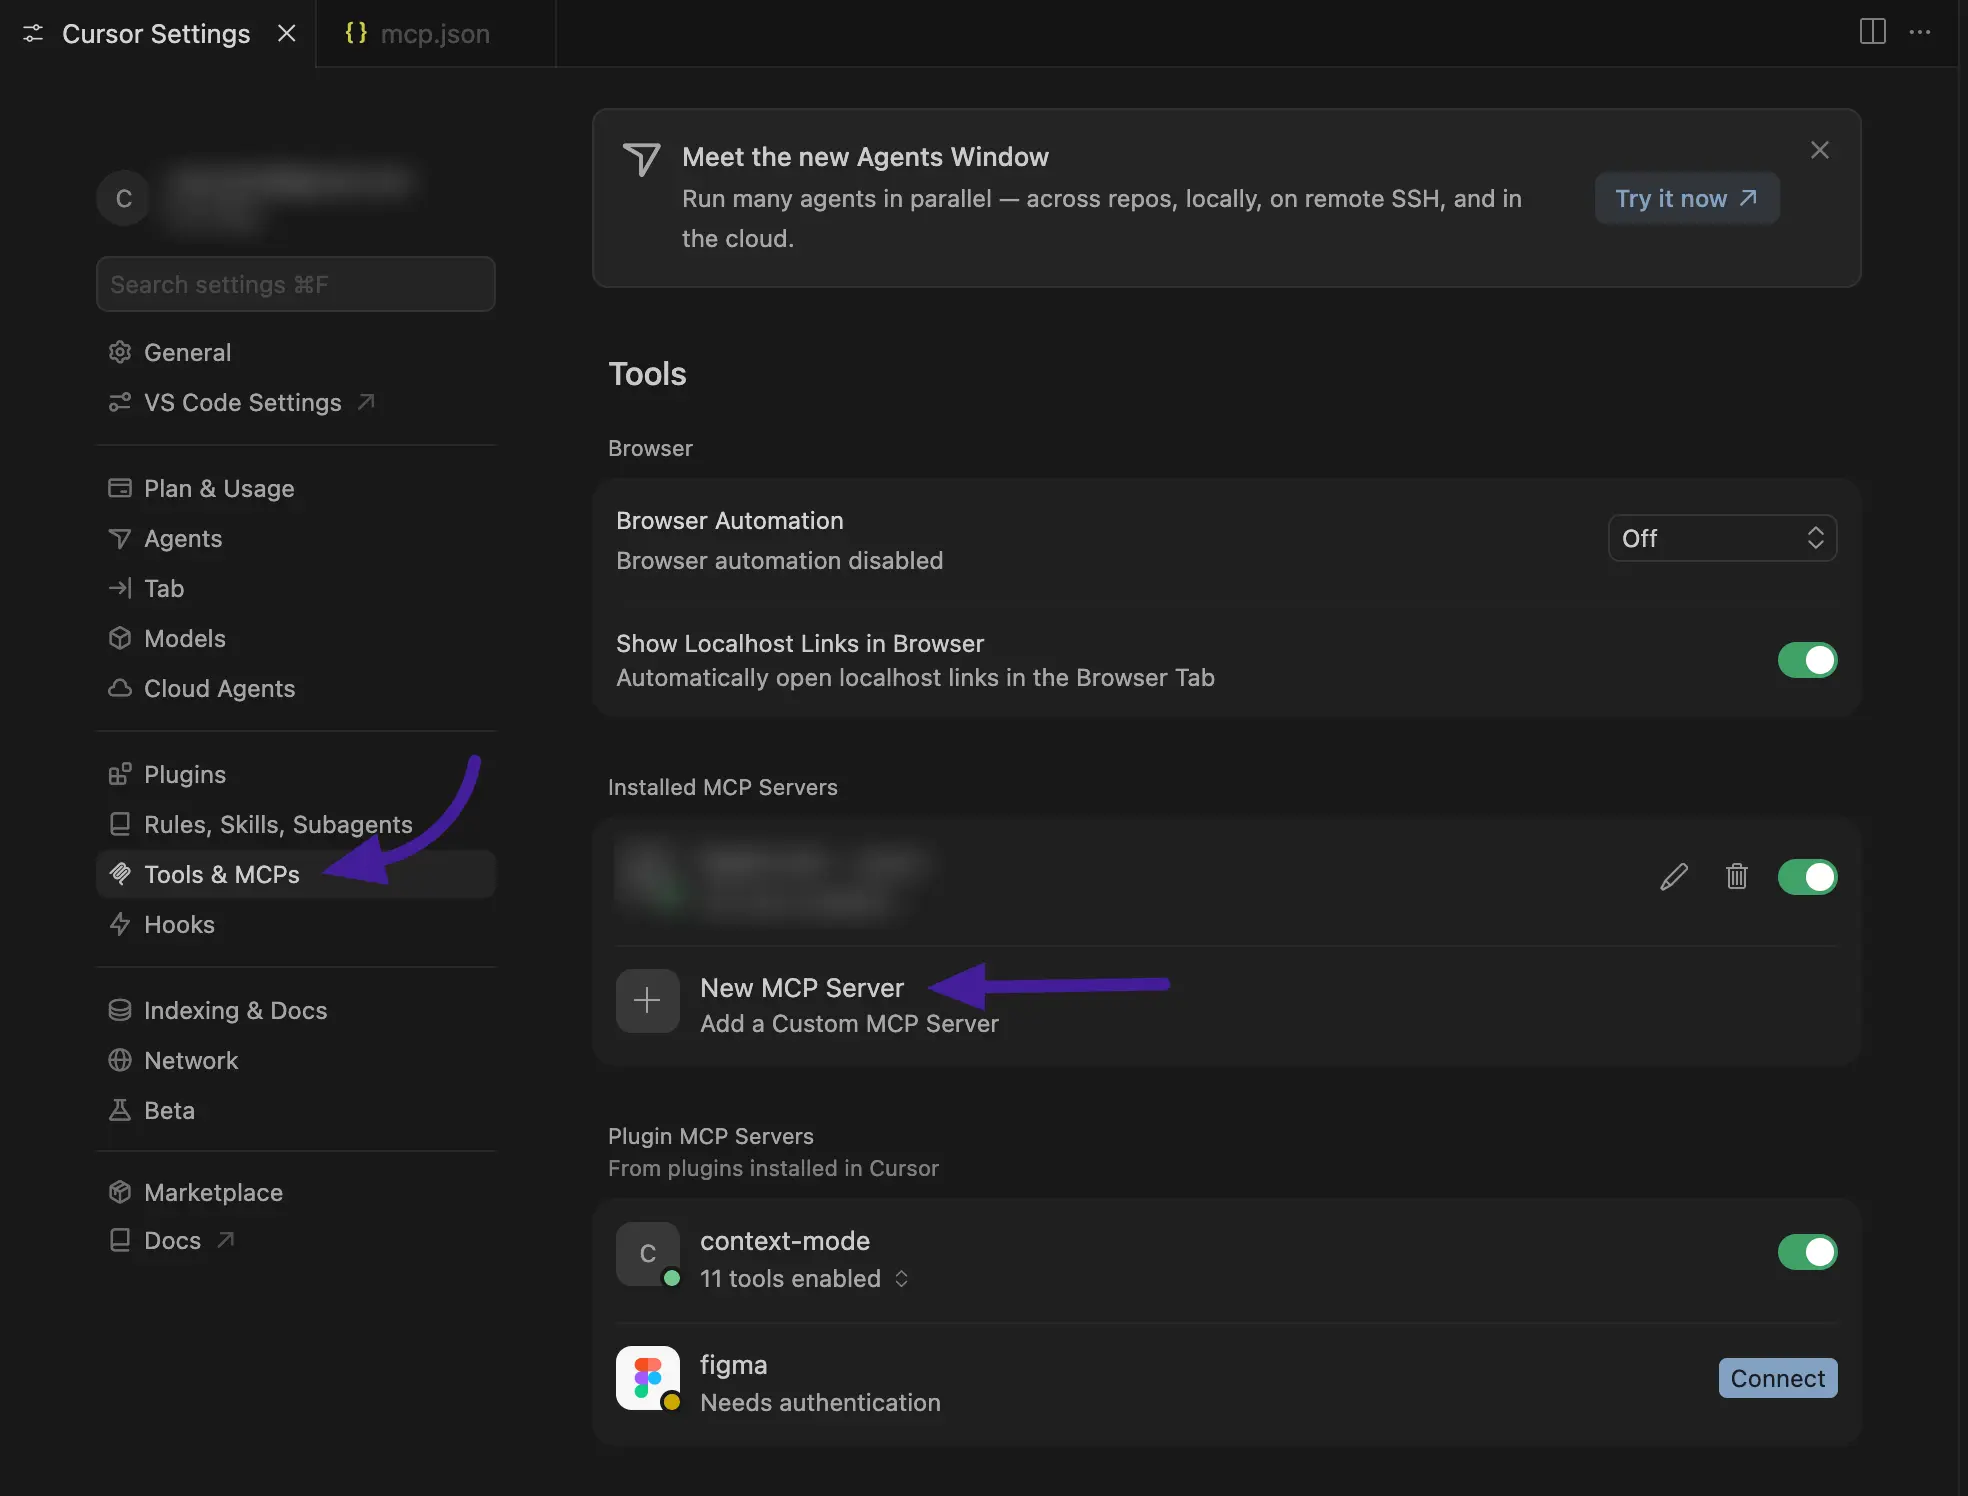
Task: Open Cloud Agents settings
Action: 296,688
